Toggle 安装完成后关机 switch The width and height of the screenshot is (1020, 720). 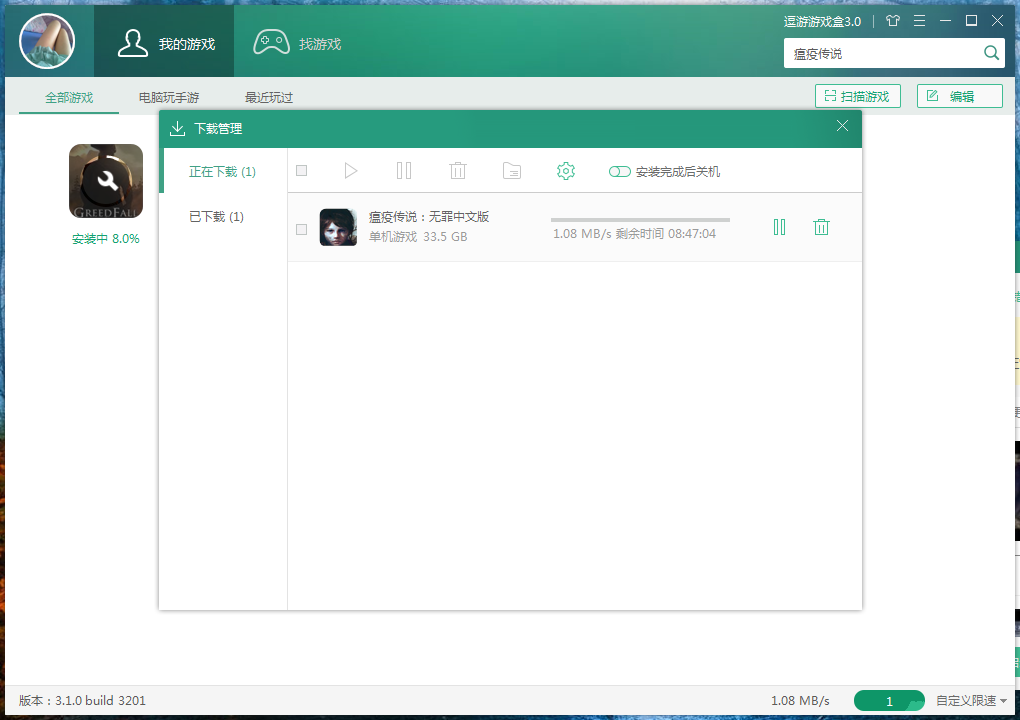coord(619,172)
